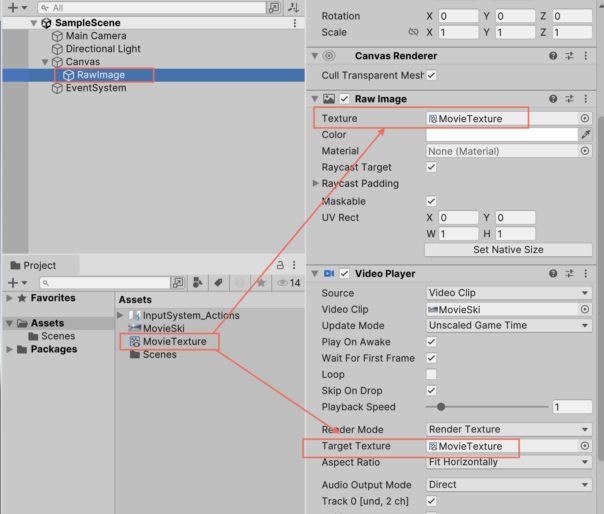Expand the Packages folder

(x=10, y=349)
